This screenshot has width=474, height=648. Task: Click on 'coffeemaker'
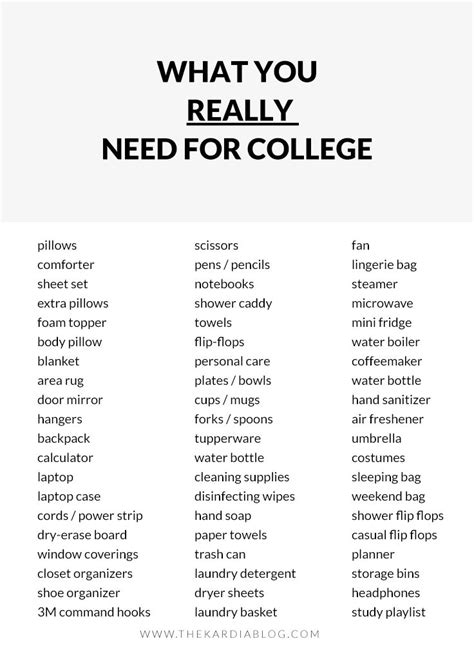[387, 362]
